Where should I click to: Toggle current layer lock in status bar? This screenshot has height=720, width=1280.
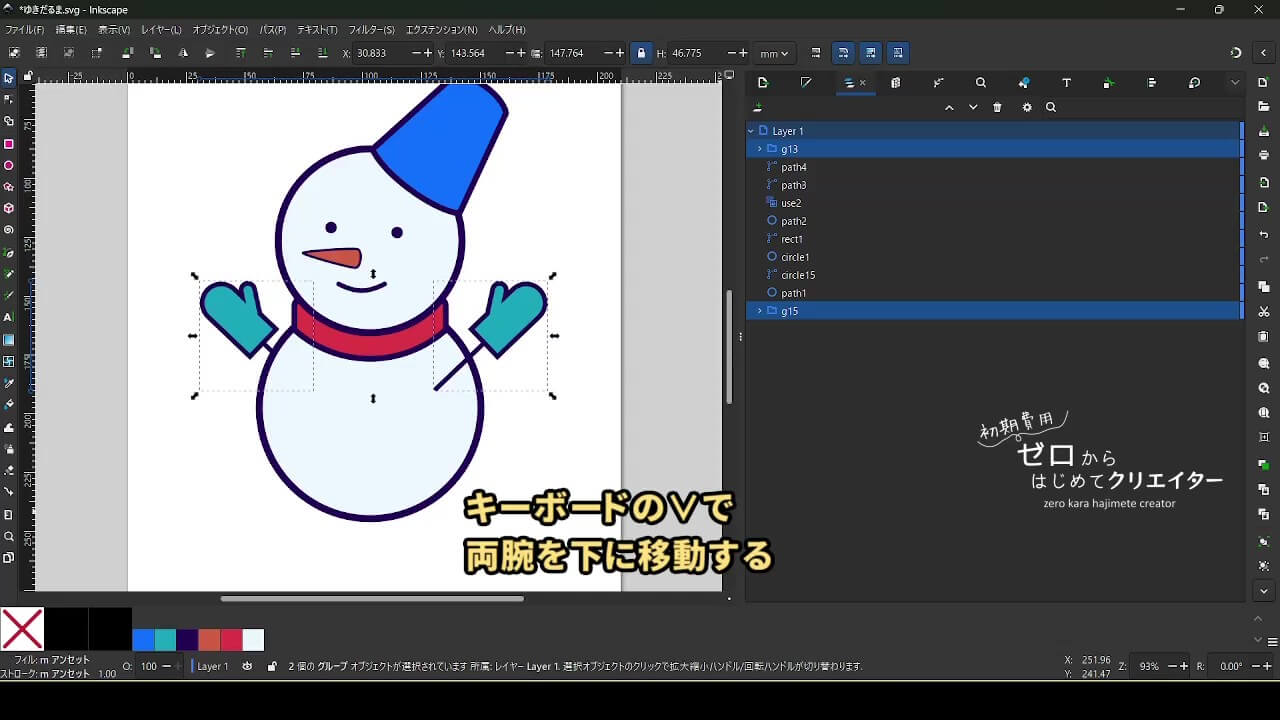[x=272, y=666]
